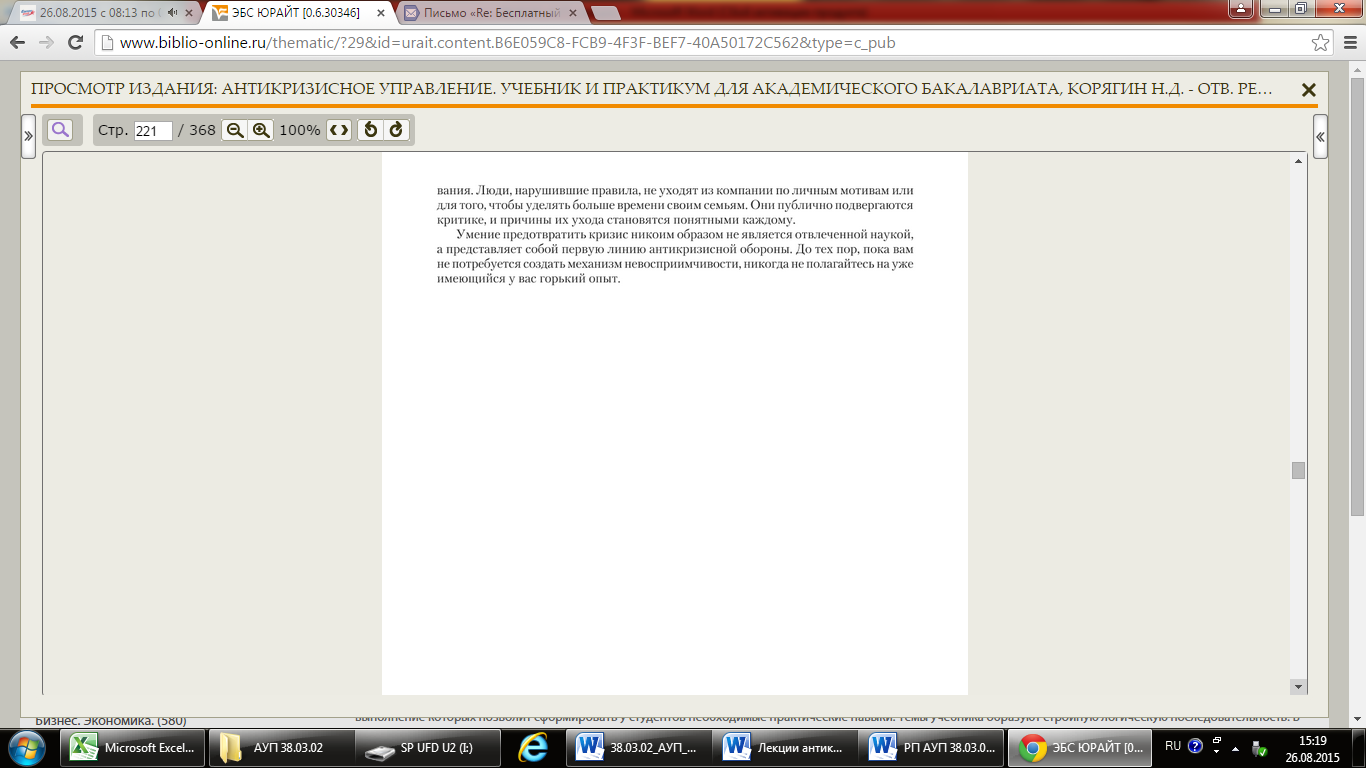Click the document scroll down arrow
1366x768 pixels.
(1299, 686)
